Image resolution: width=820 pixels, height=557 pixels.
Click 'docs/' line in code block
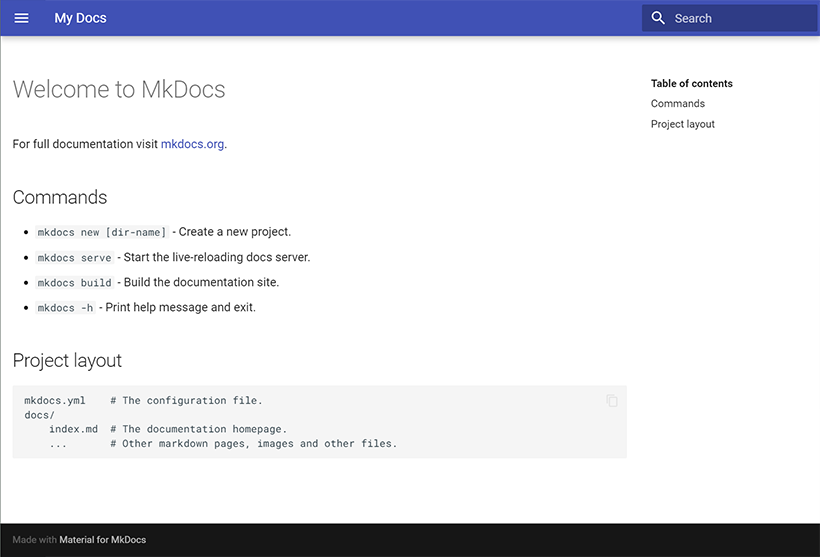(x=39, y=415)
